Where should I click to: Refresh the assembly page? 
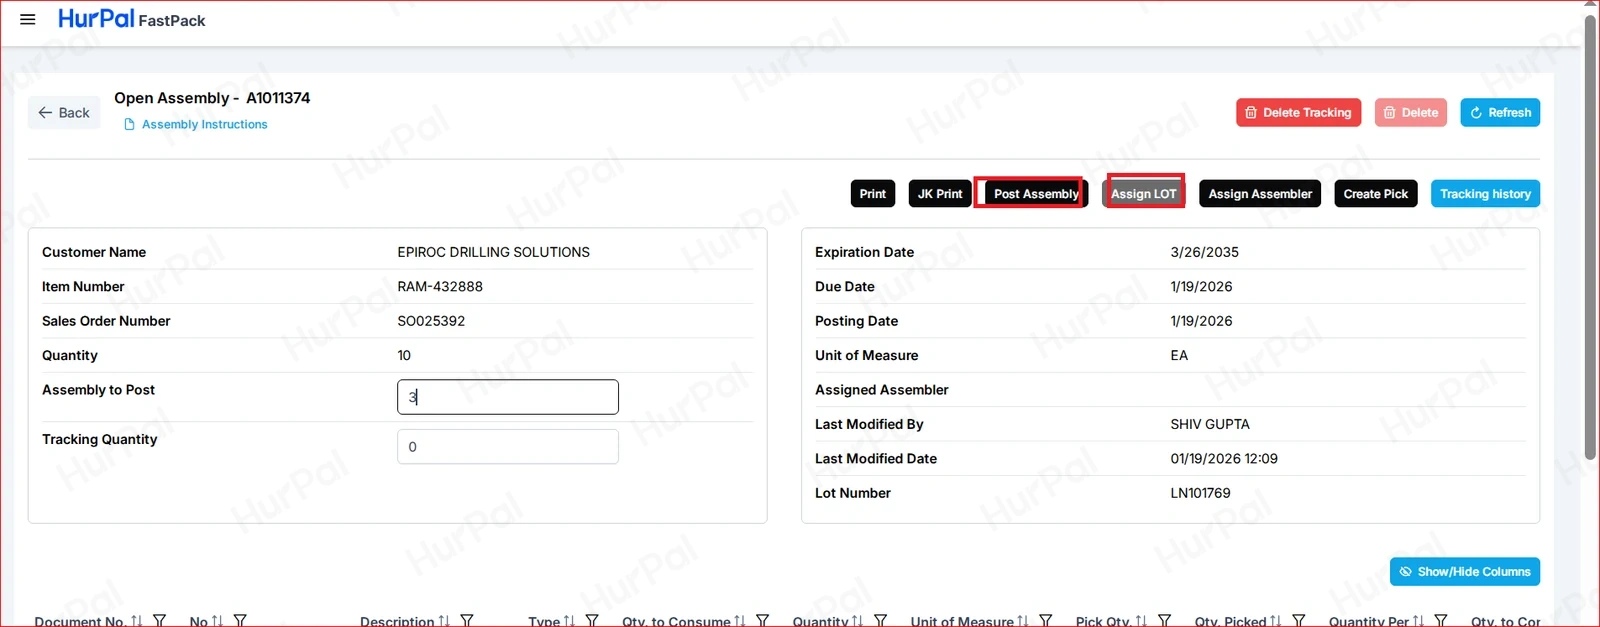tap(1500, 113)
